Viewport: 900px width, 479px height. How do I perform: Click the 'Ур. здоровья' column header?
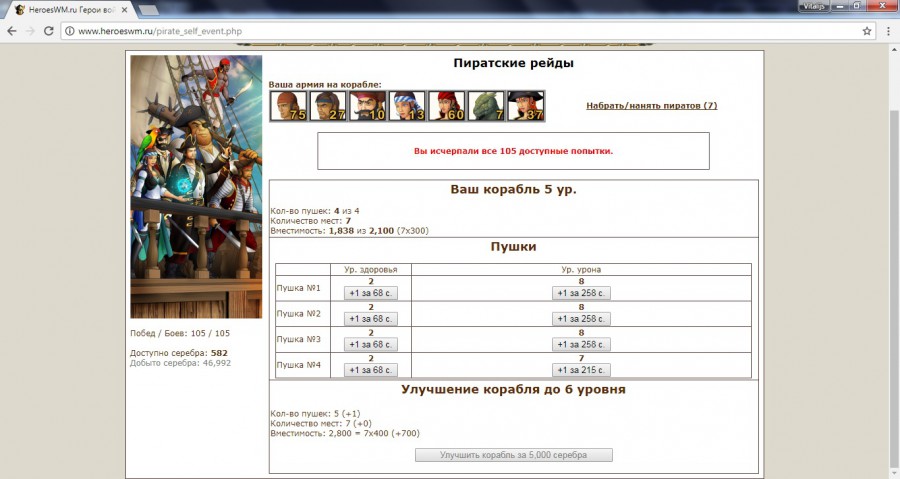(371, 270)
